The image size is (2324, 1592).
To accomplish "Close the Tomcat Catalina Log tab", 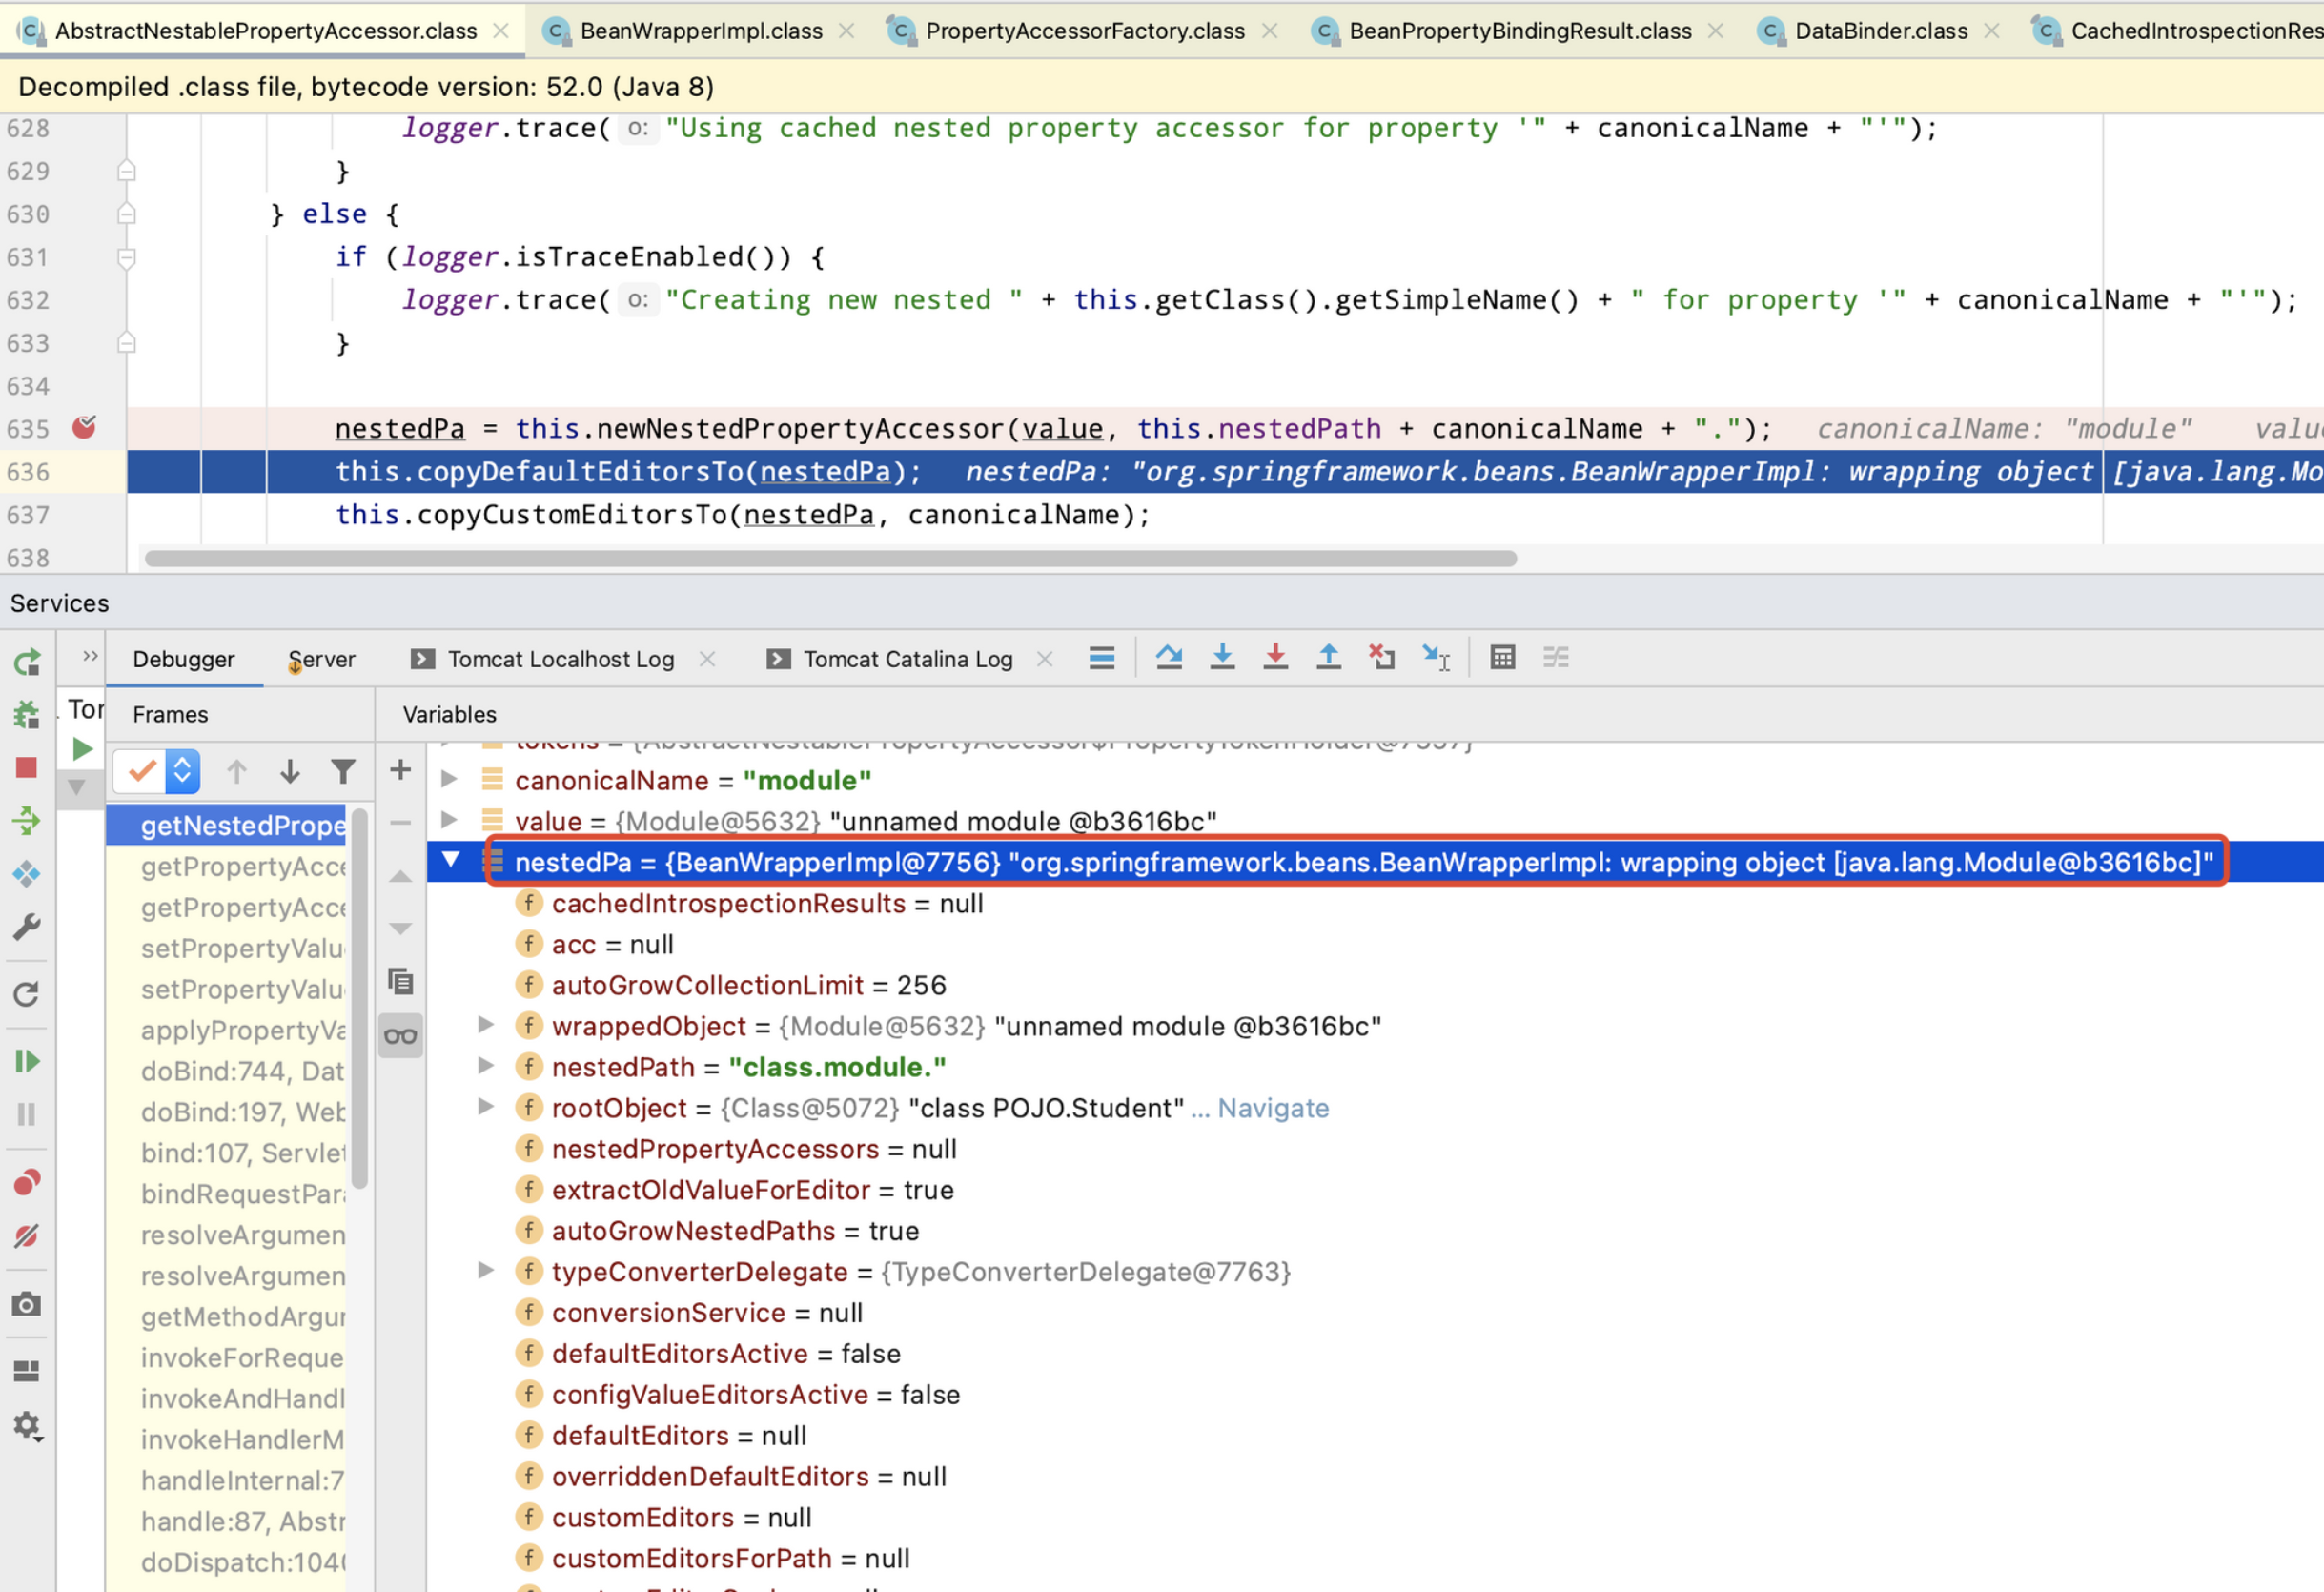I will click(1045, 659).
